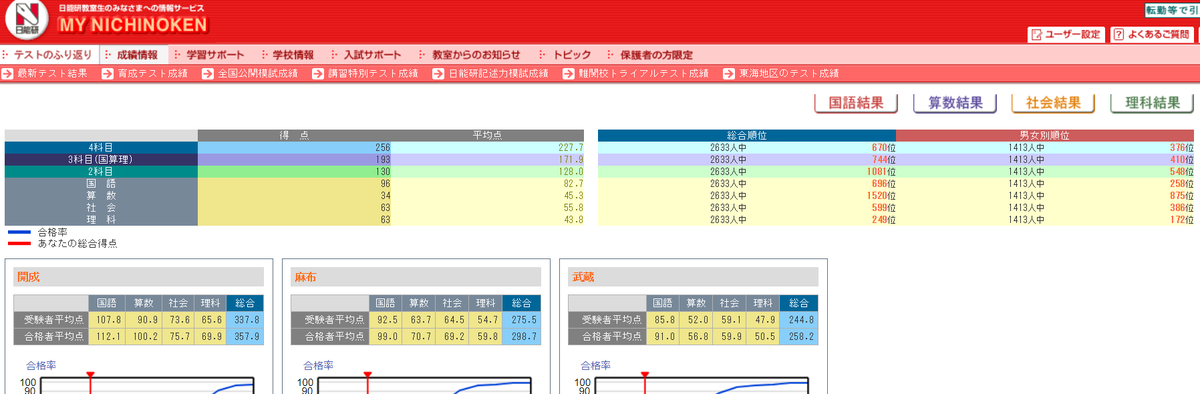Click the 得点 column header
Viewport: 1200px width, 394px height.
(294, 135)
